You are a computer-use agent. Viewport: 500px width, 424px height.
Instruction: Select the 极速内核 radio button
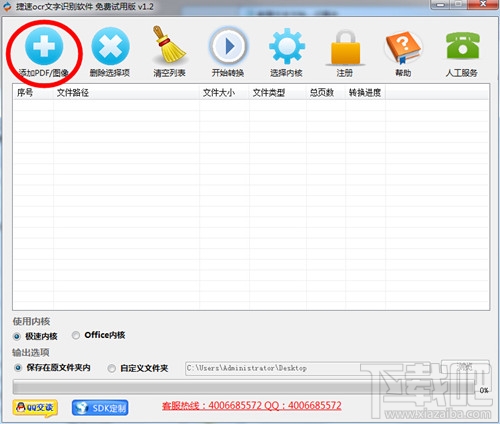point(17,336)
